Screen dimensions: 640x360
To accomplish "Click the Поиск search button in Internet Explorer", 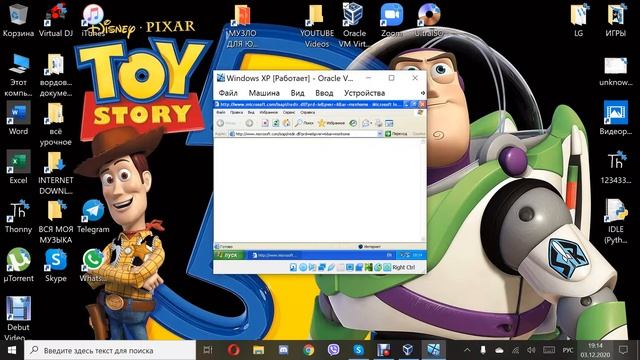I will coord(304,123).
